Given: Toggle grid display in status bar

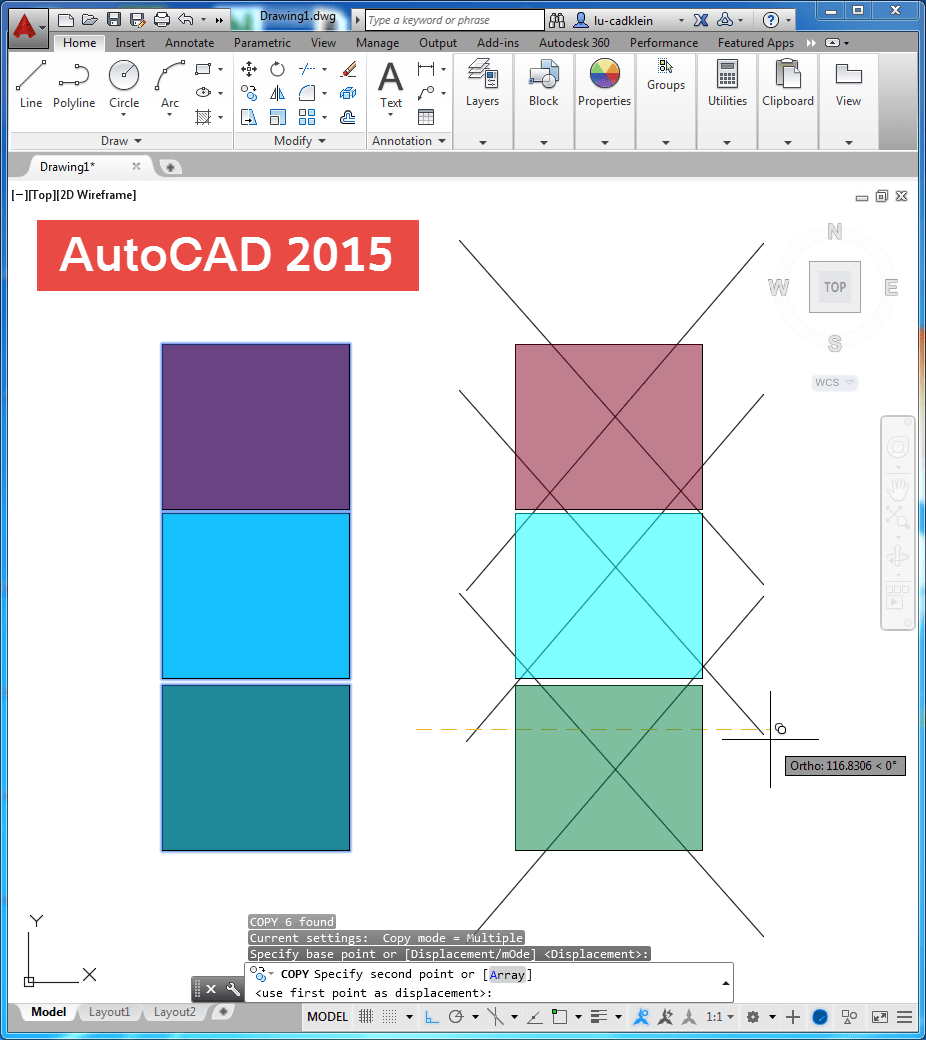Looking at the screenshot, I should click(365, 1016).
